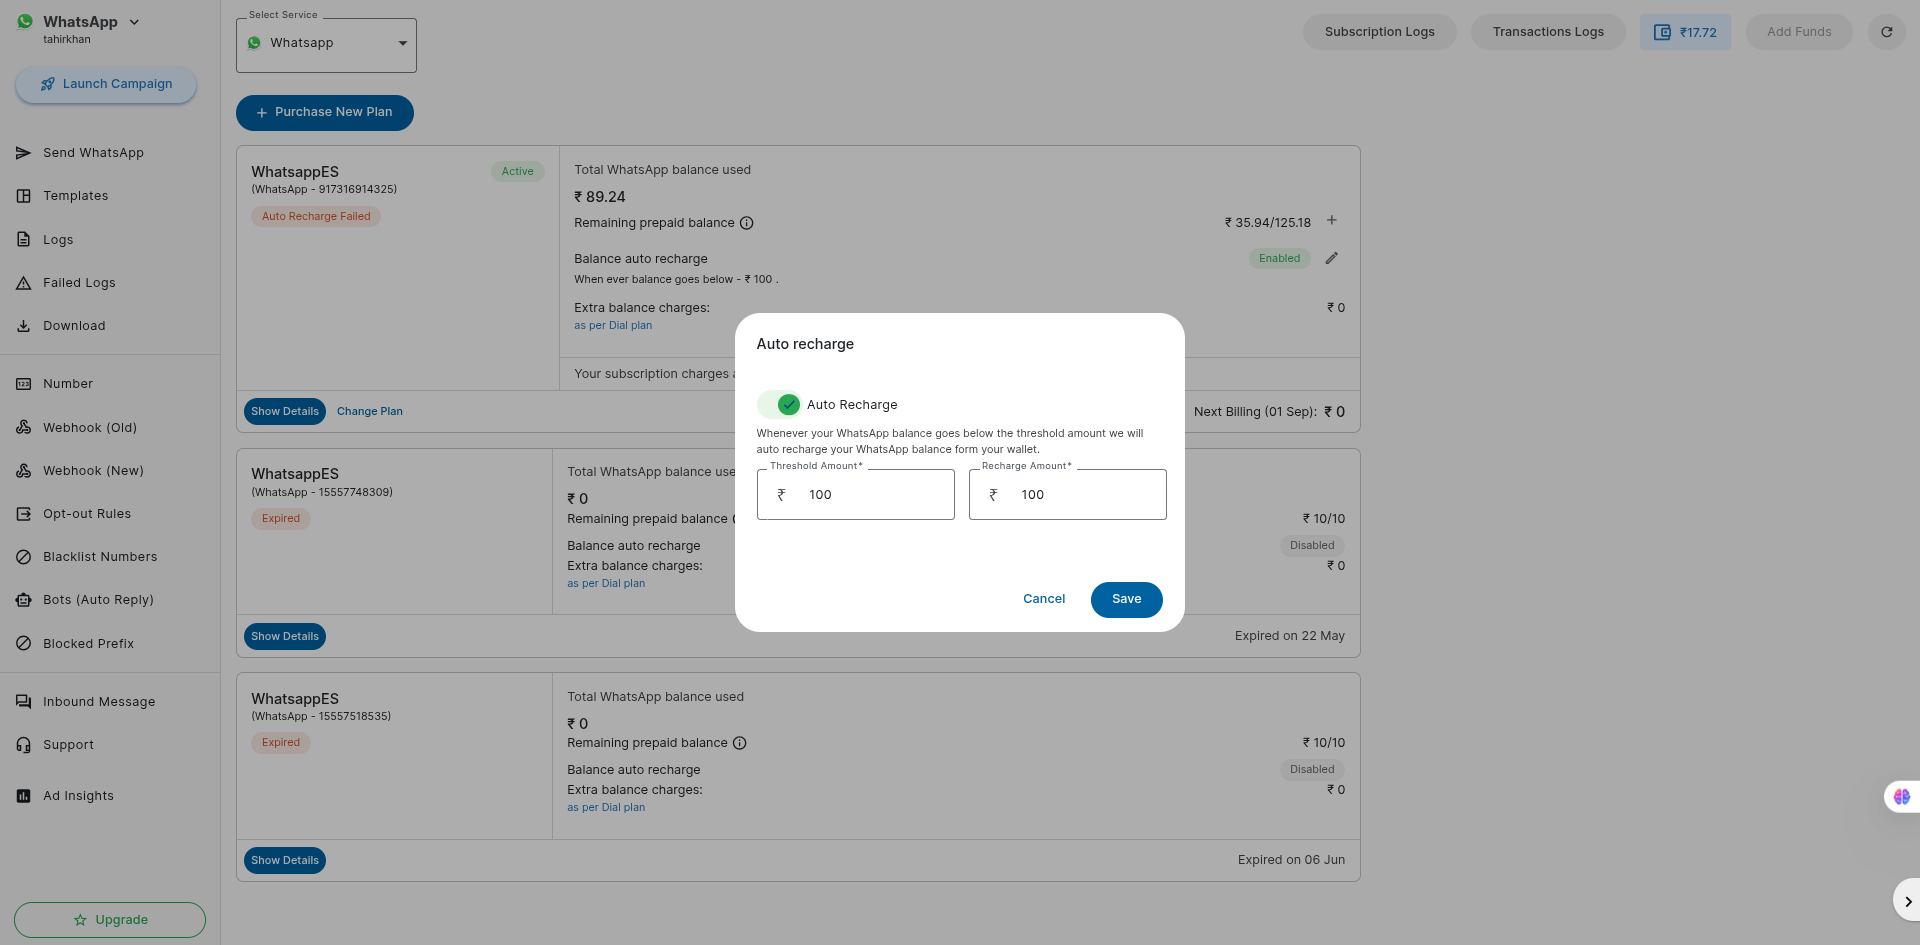This screenshot has height=945, width=1920.
Task: Click the Opt-out Rules icon
Action: [23, 514]
